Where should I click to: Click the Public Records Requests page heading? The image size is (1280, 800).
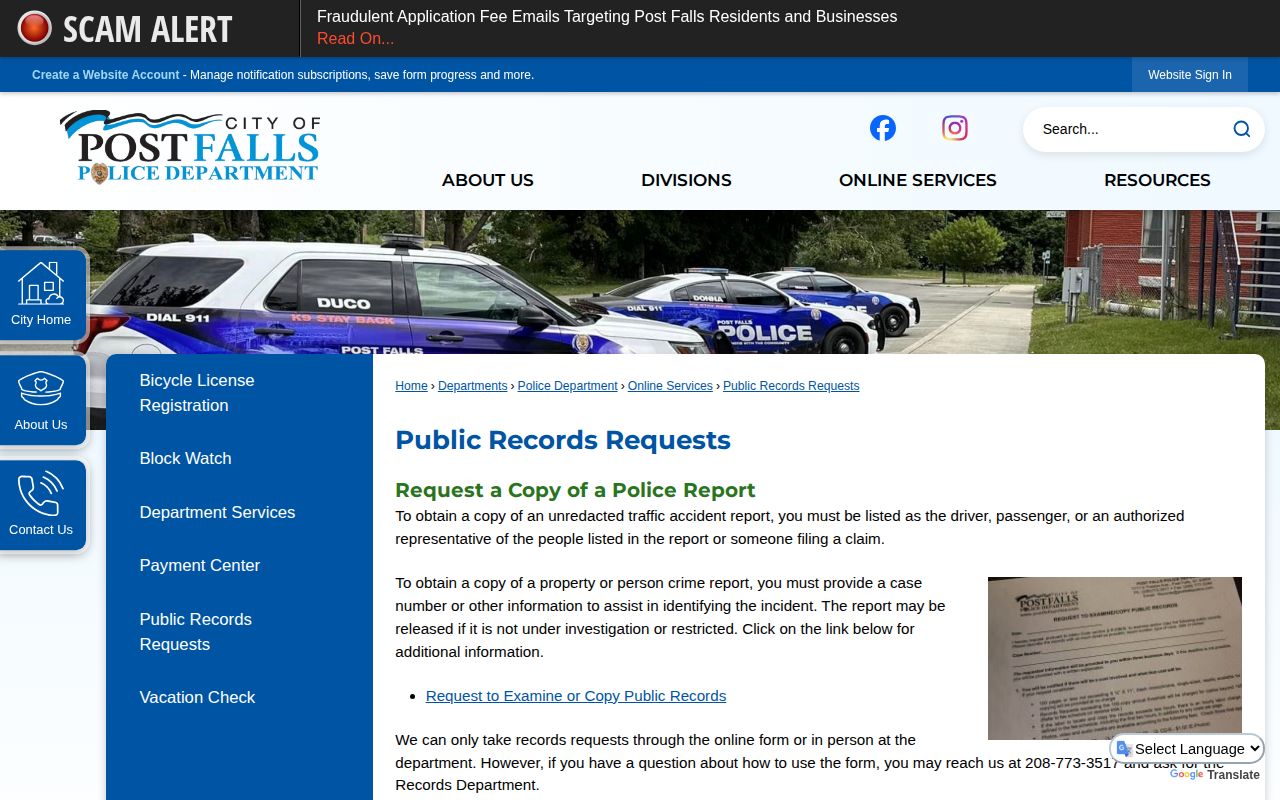[x=563, y=440]
